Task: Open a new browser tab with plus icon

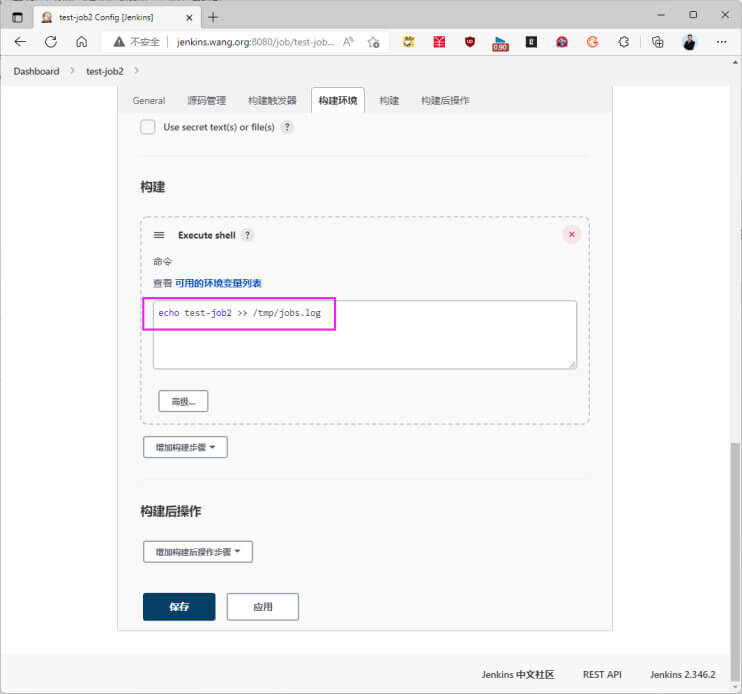Action: 213,18
